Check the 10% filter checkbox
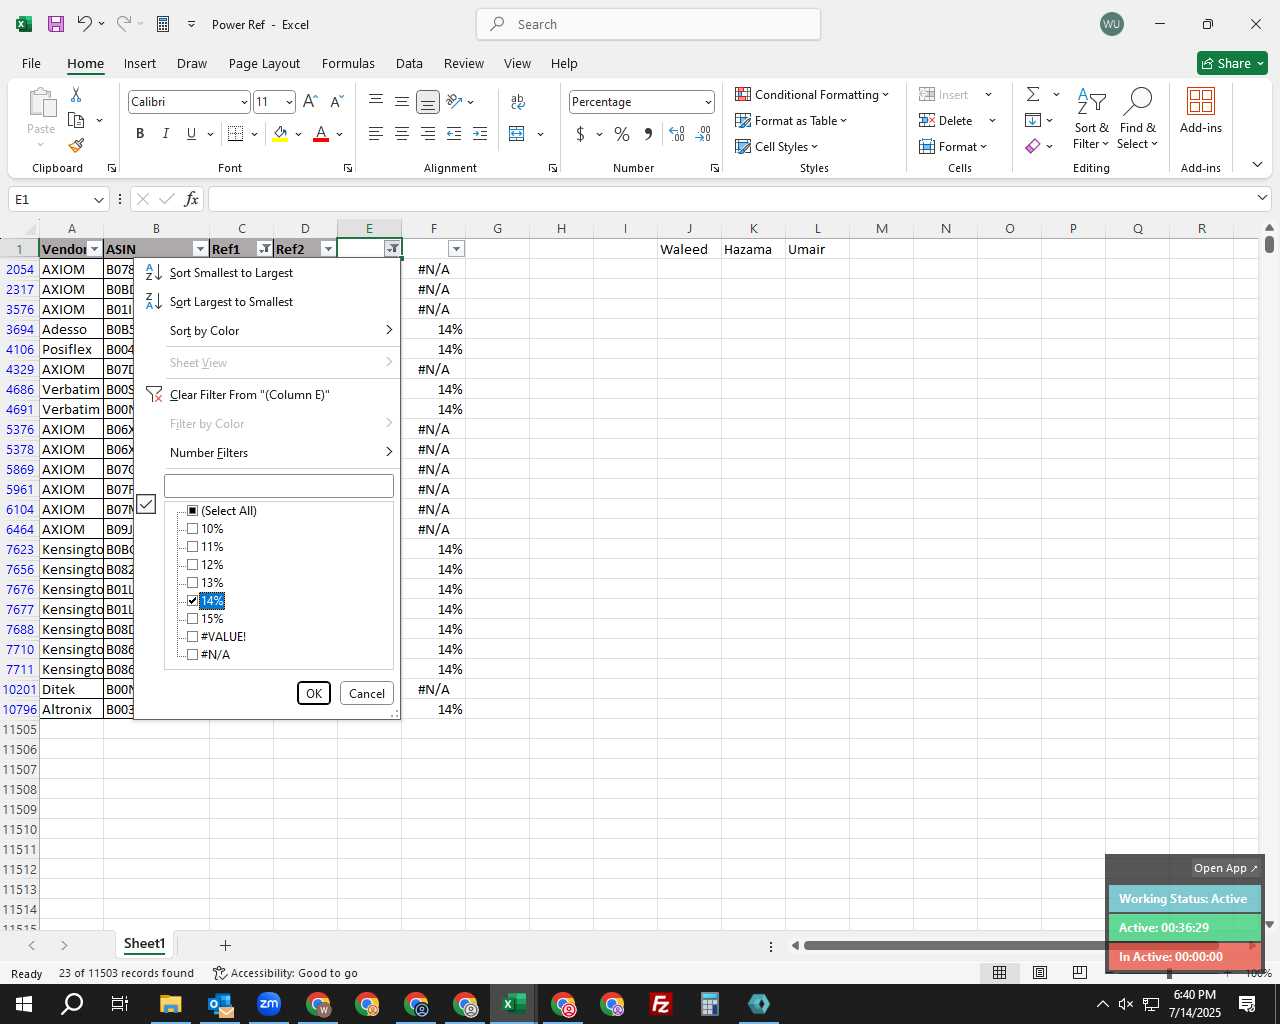The height and width of the screenshot is (1024, 1280). (x=193, y=528)
